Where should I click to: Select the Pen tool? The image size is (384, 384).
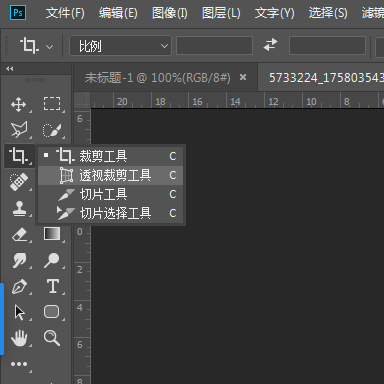[x=20, y=287]
